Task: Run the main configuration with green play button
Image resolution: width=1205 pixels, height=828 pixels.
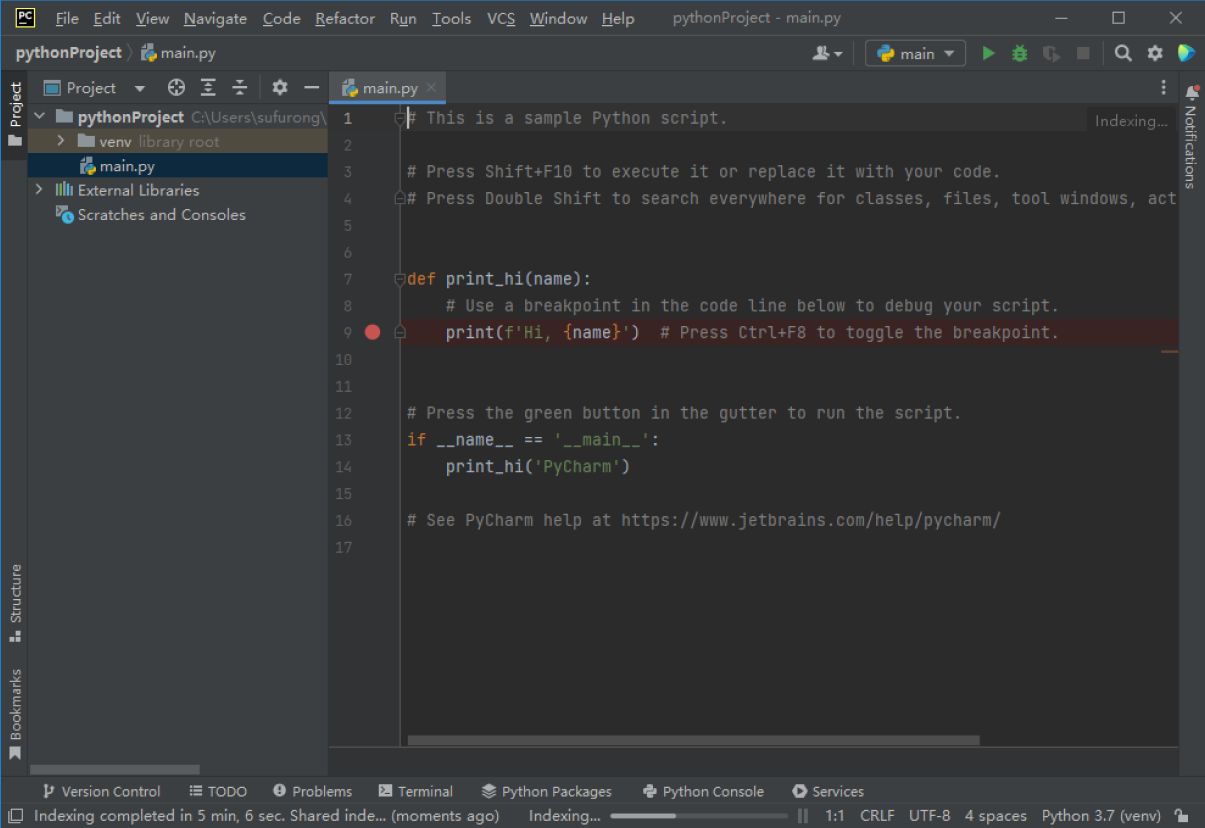Action: [x=988, y=54]
